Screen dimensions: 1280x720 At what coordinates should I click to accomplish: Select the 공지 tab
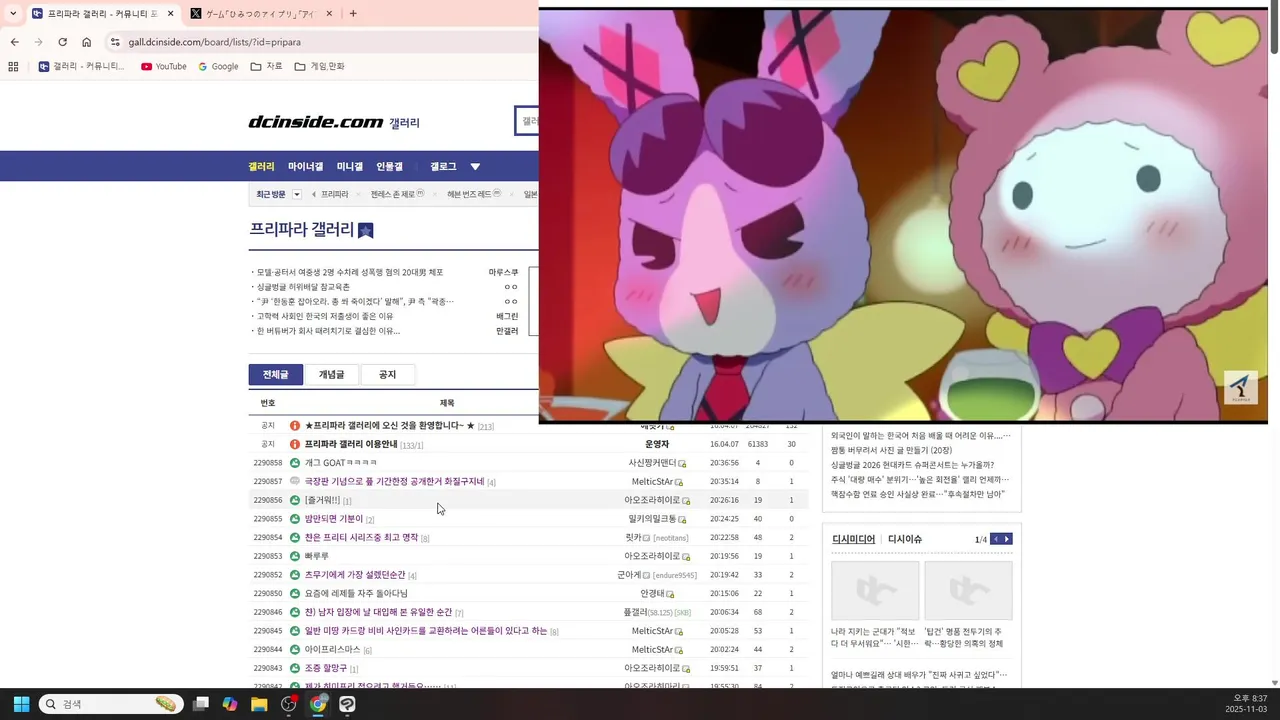(x=387, y=375)
